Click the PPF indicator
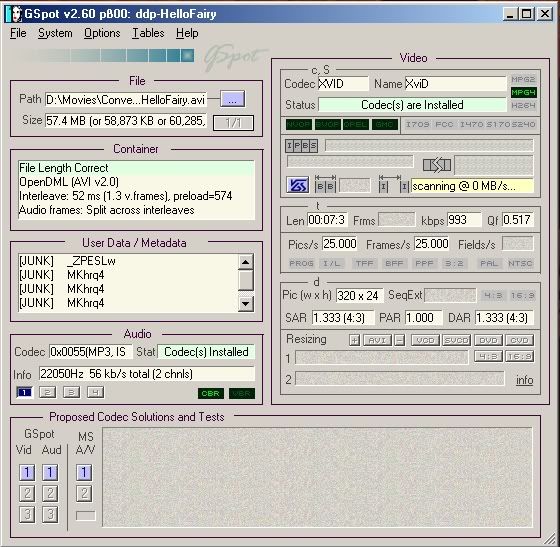The height and width of the screenshot is (547, 560). point(424,264)
